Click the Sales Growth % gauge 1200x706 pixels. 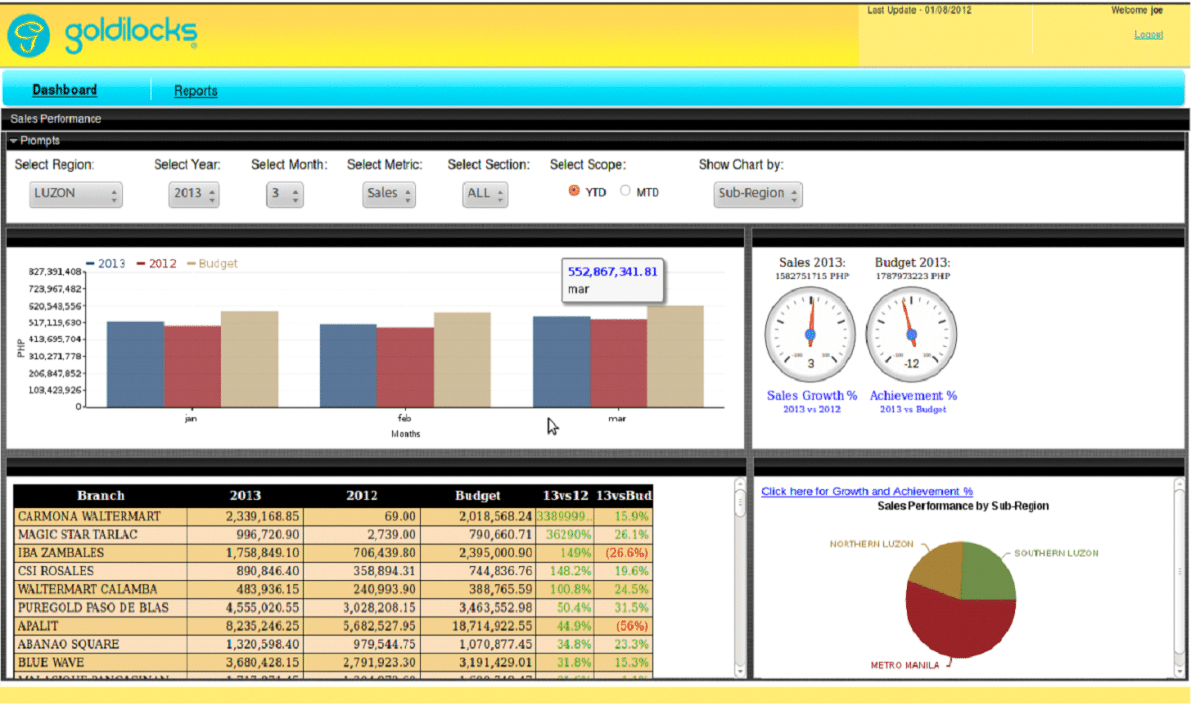pos(810,334)
